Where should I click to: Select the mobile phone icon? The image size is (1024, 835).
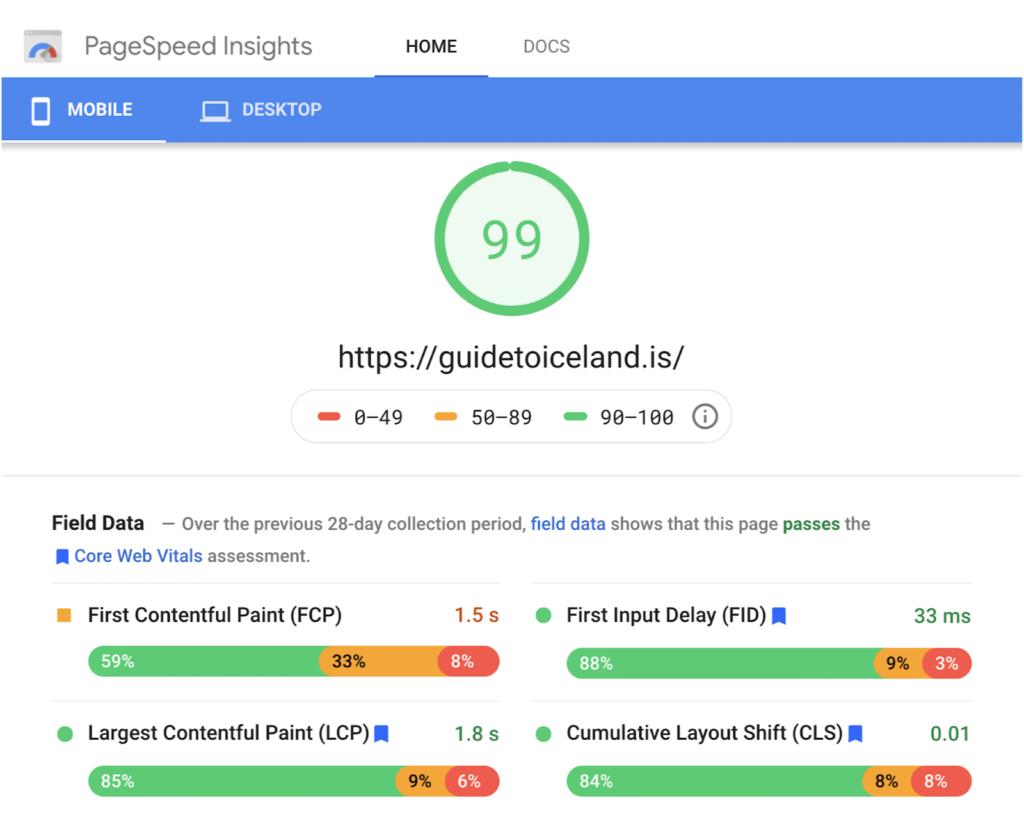pyautogui.click(x=40, y=110)
